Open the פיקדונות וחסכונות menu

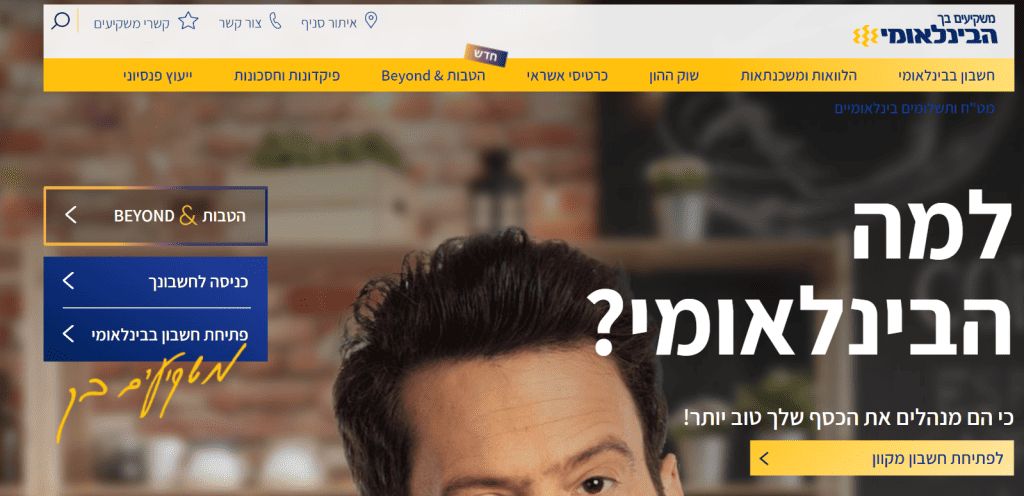pyautogui.click(x=287, y=75)
